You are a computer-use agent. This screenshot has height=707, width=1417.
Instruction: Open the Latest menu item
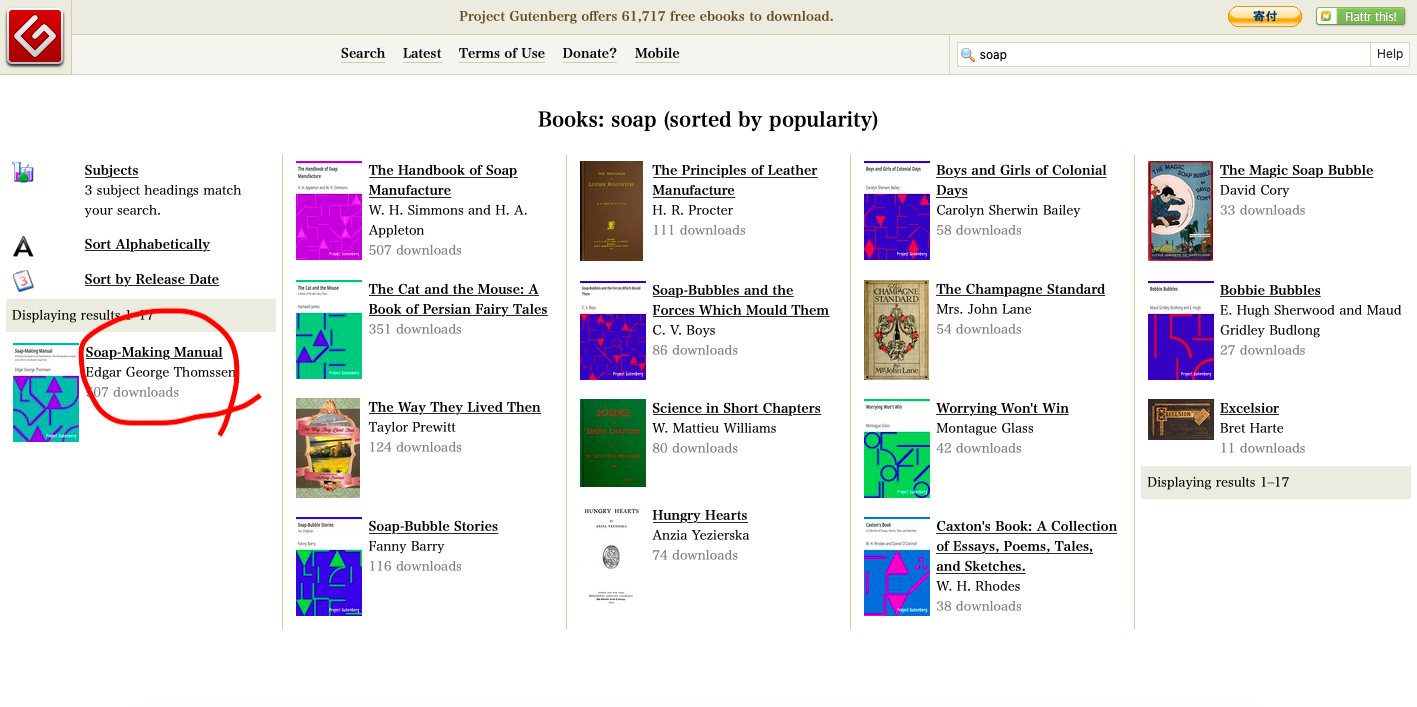coord(422,53)
